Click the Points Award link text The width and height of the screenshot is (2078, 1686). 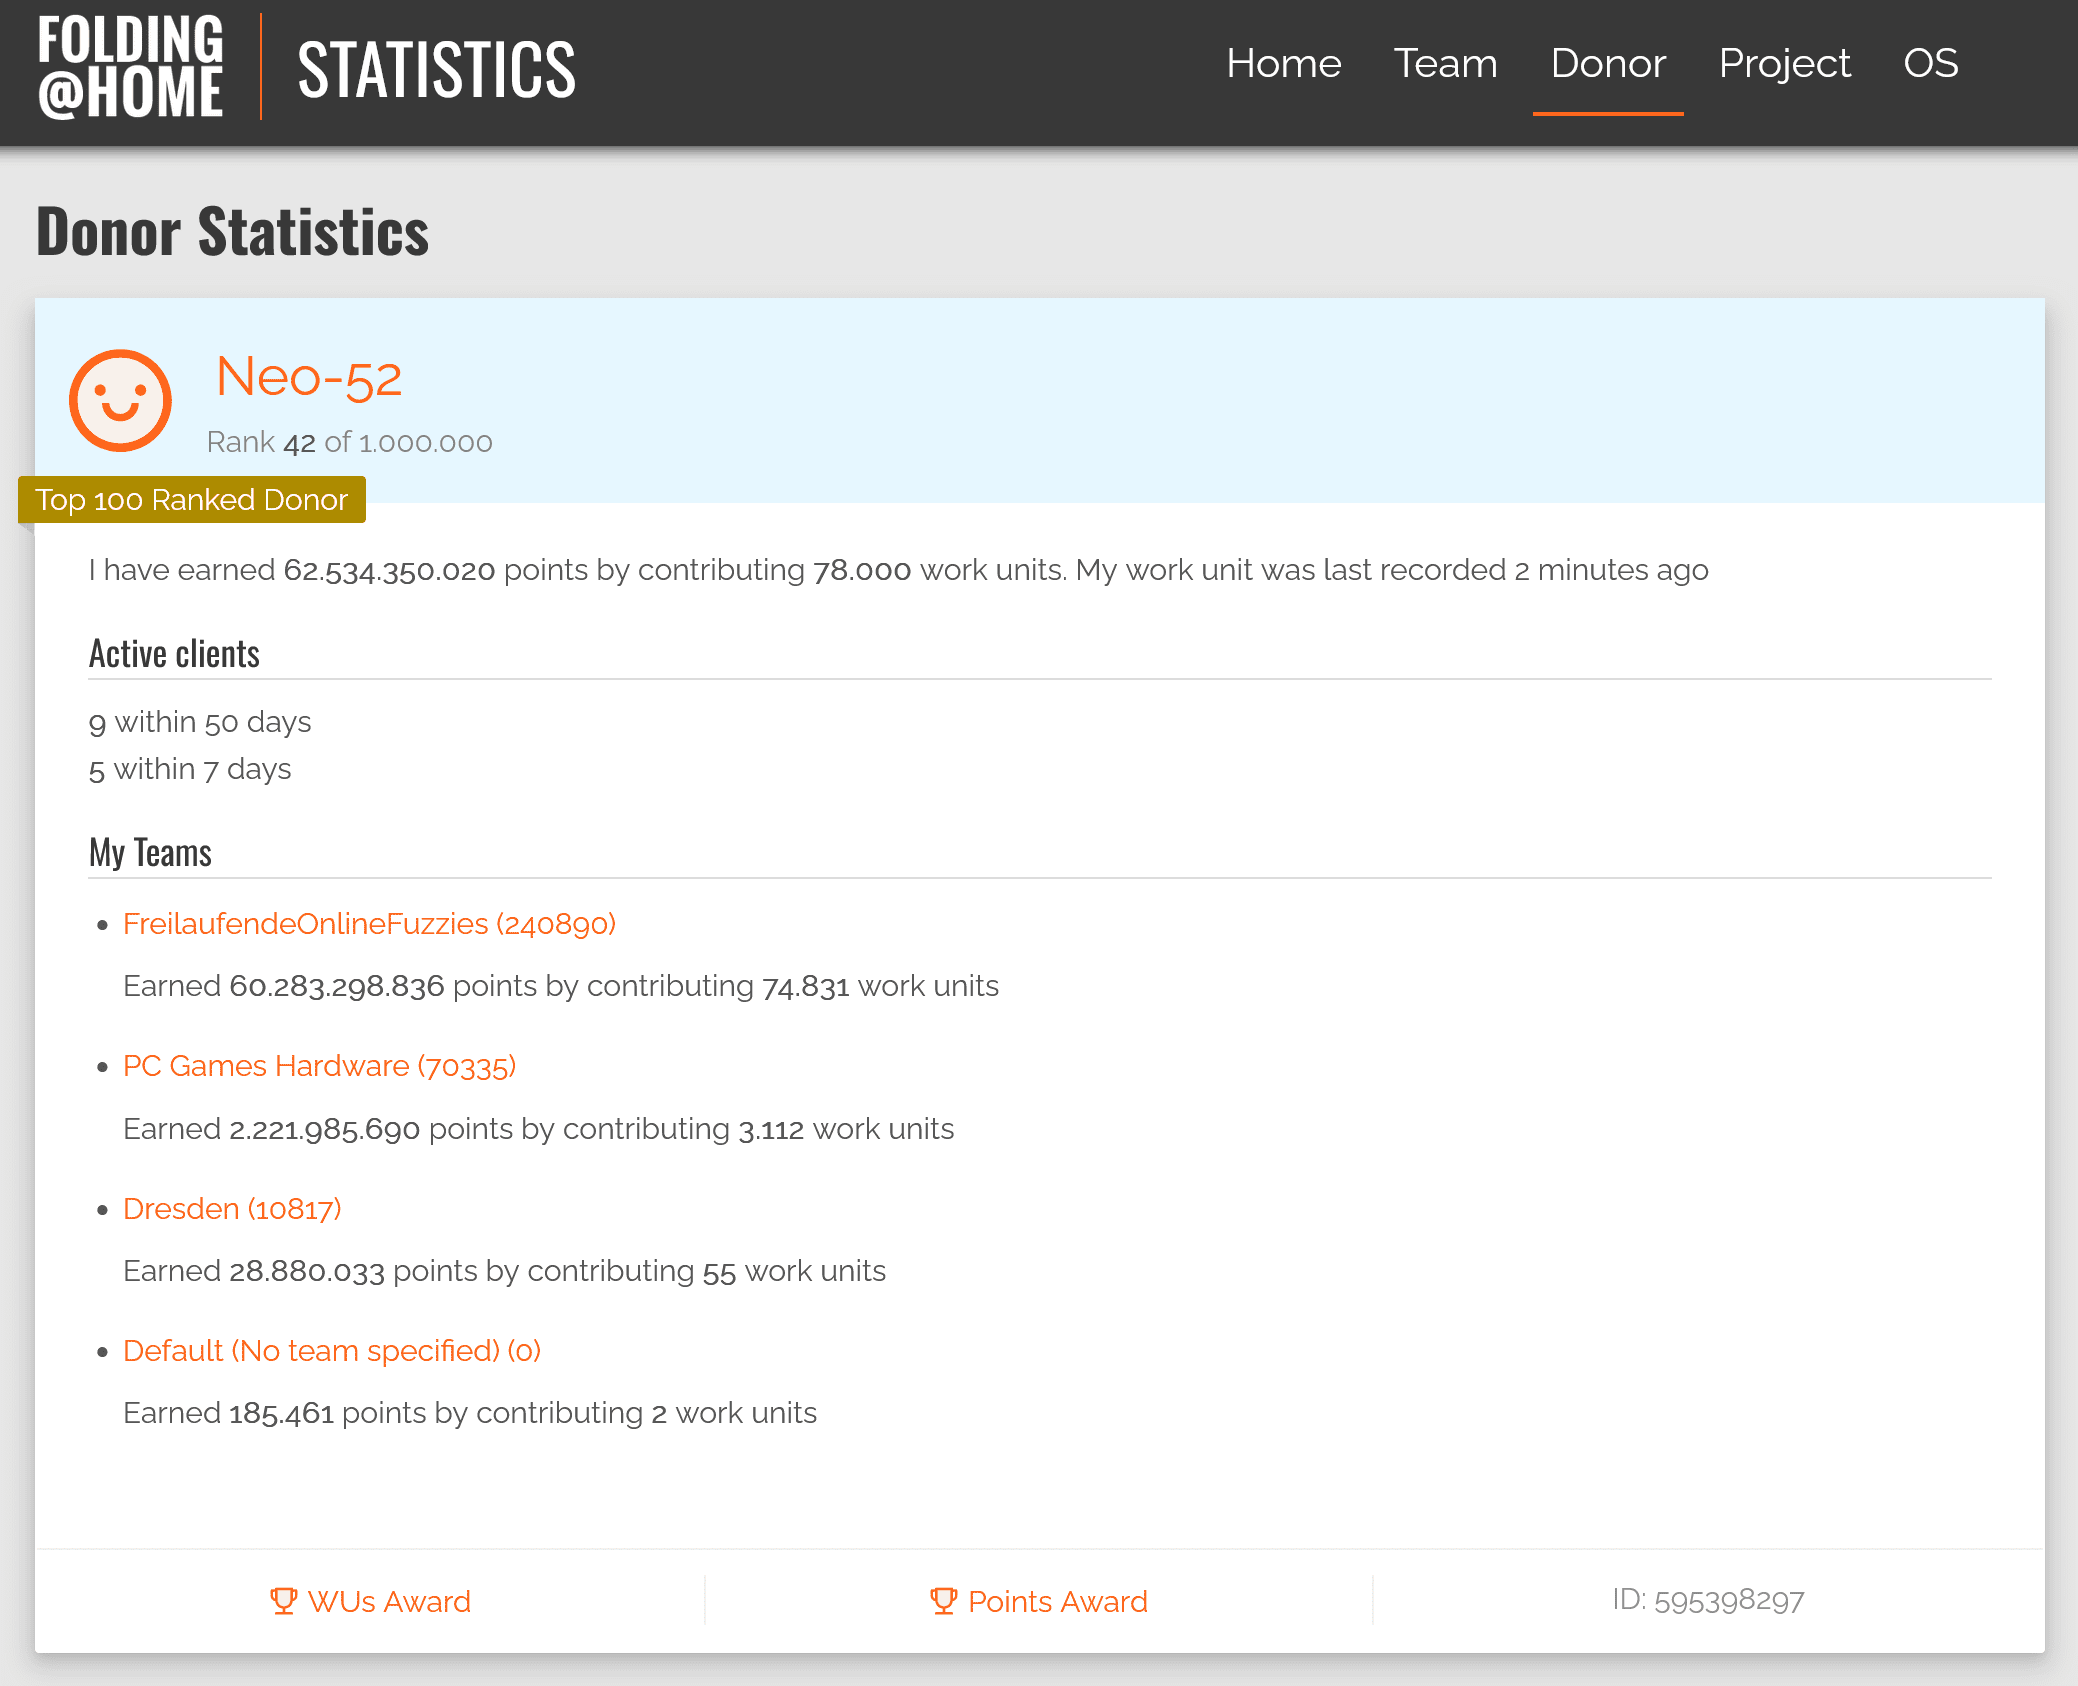[1057, 1601]
